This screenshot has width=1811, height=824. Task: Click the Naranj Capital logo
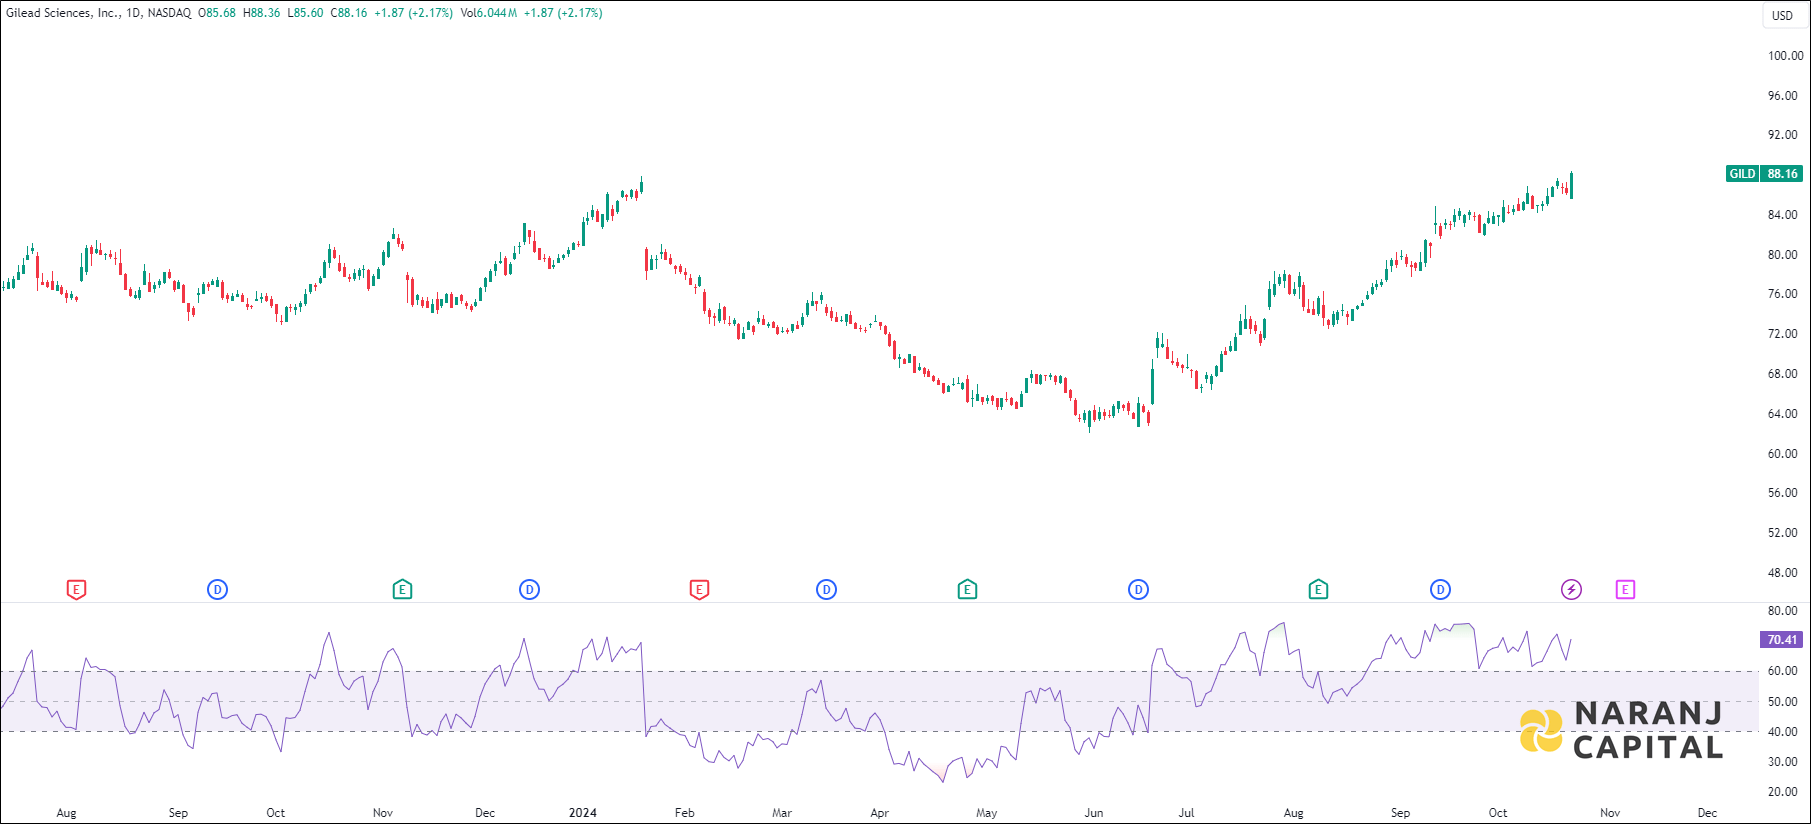click(1621, 730)
